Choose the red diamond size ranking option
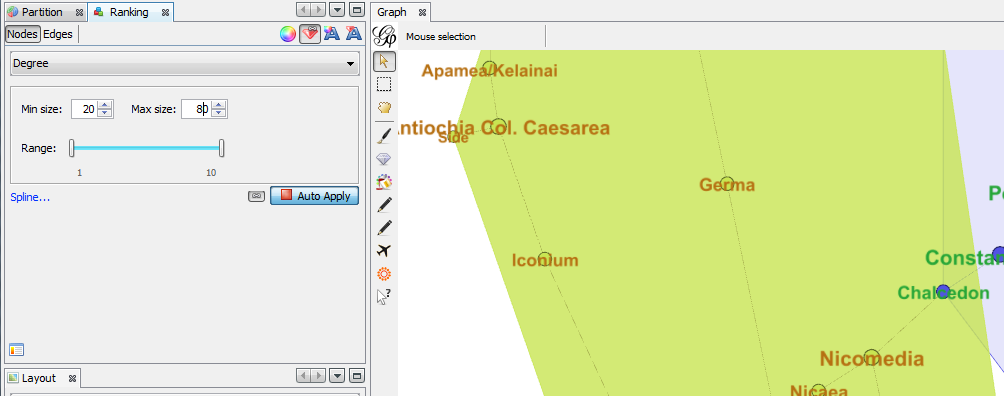Screen dimensions: 1004x396 310,34
